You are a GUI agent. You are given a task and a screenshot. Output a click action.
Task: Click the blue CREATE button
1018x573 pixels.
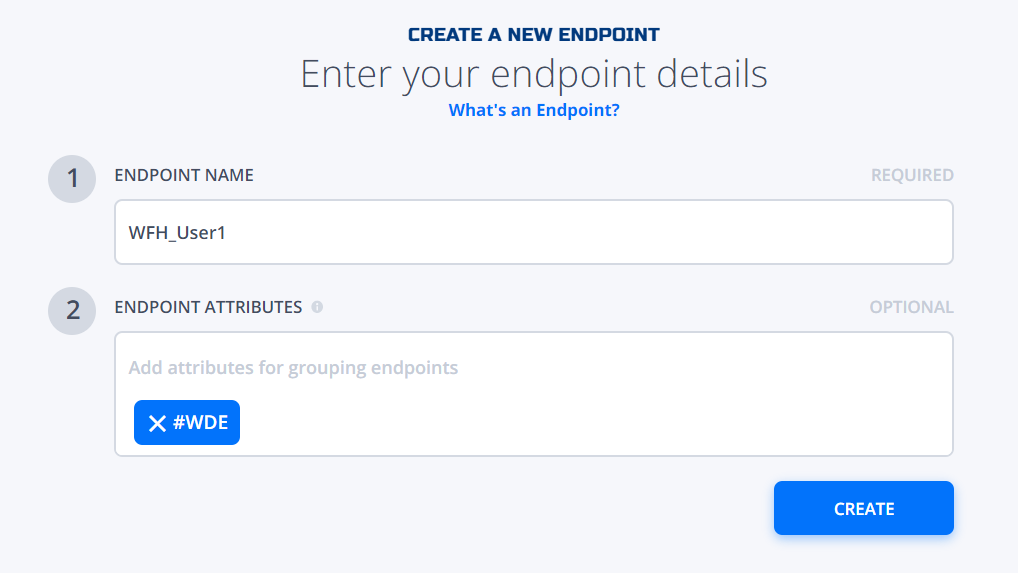pyautogui.click(x=863, y=508)
